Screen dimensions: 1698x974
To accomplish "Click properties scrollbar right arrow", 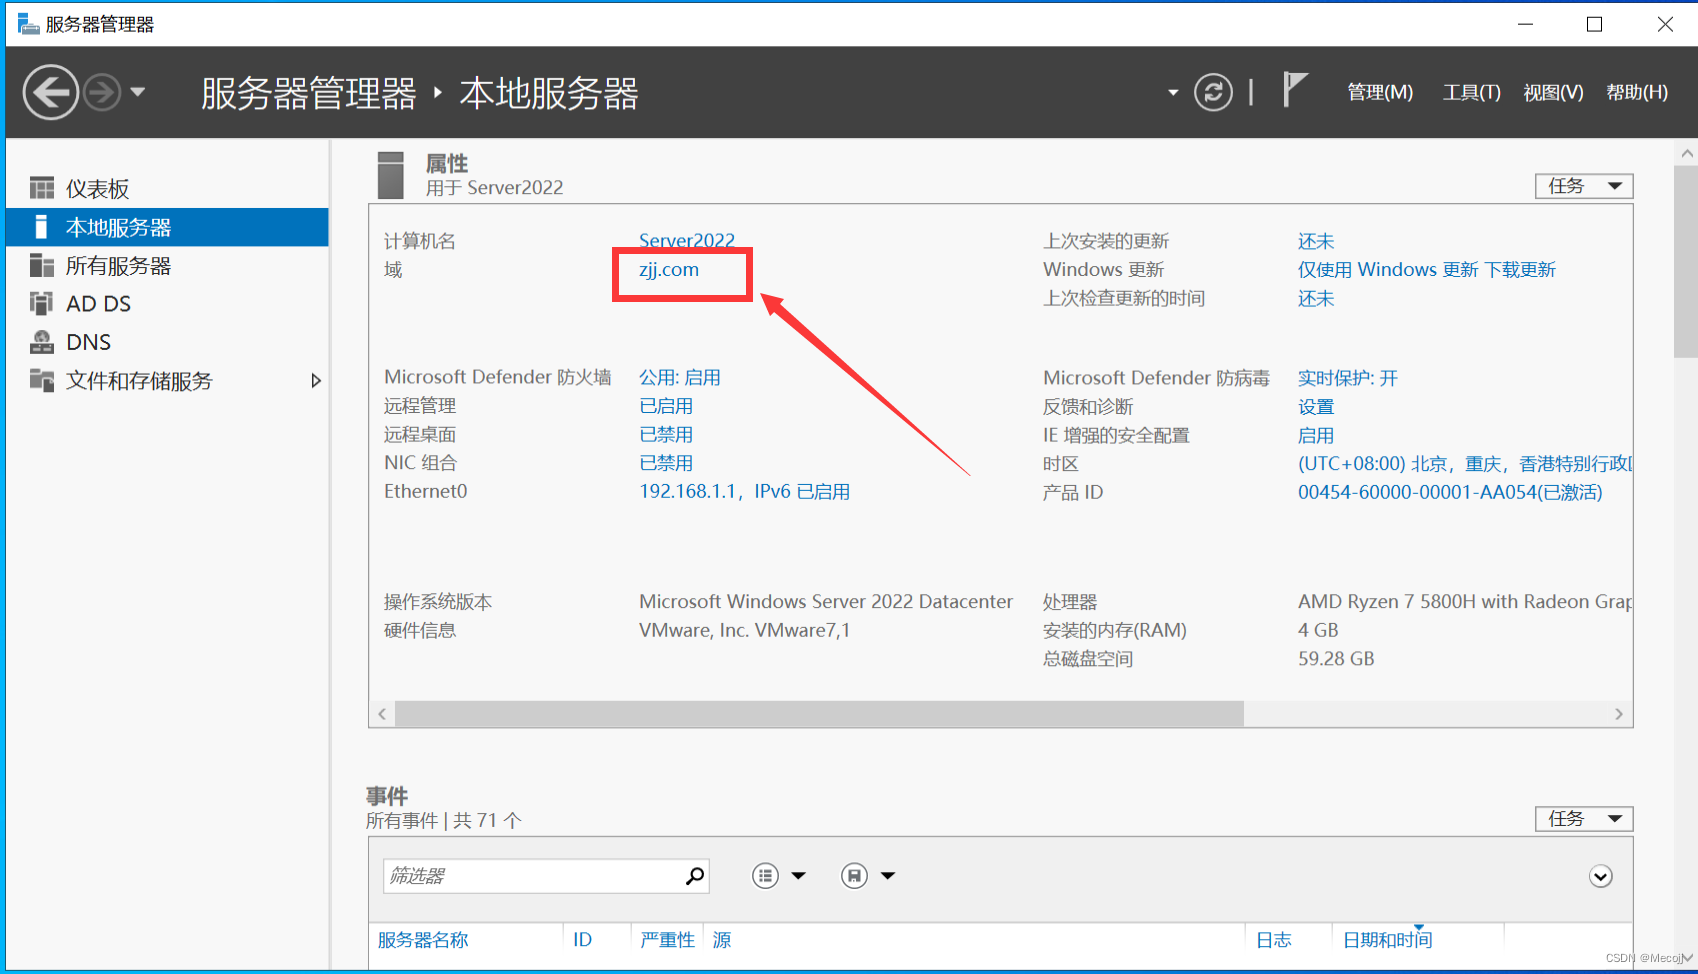I will coord(1619,714).
